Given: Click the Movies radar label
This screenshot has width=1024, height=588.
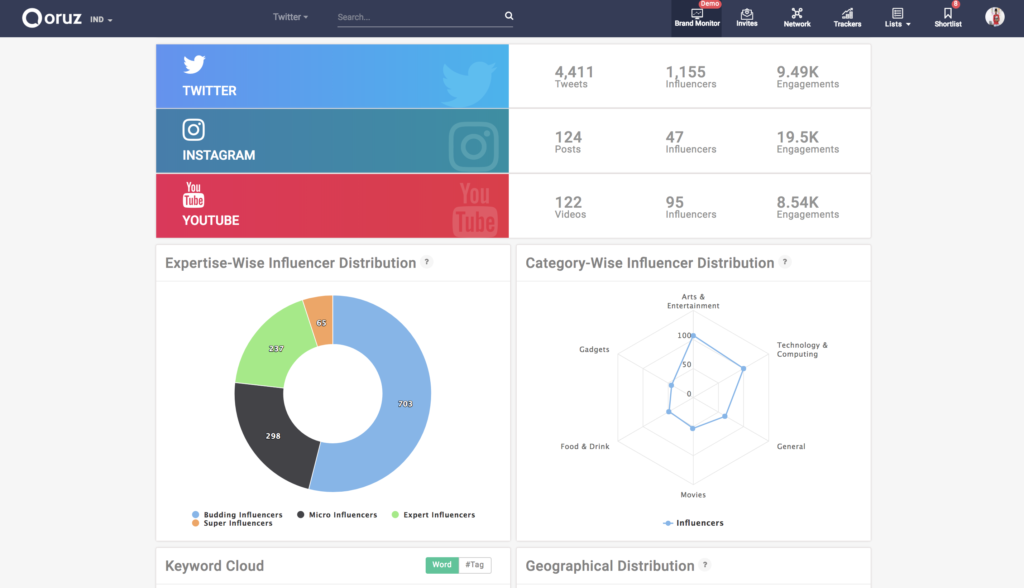Looking at the screenshot, I should pyautogui.click(x=693, y=495).
